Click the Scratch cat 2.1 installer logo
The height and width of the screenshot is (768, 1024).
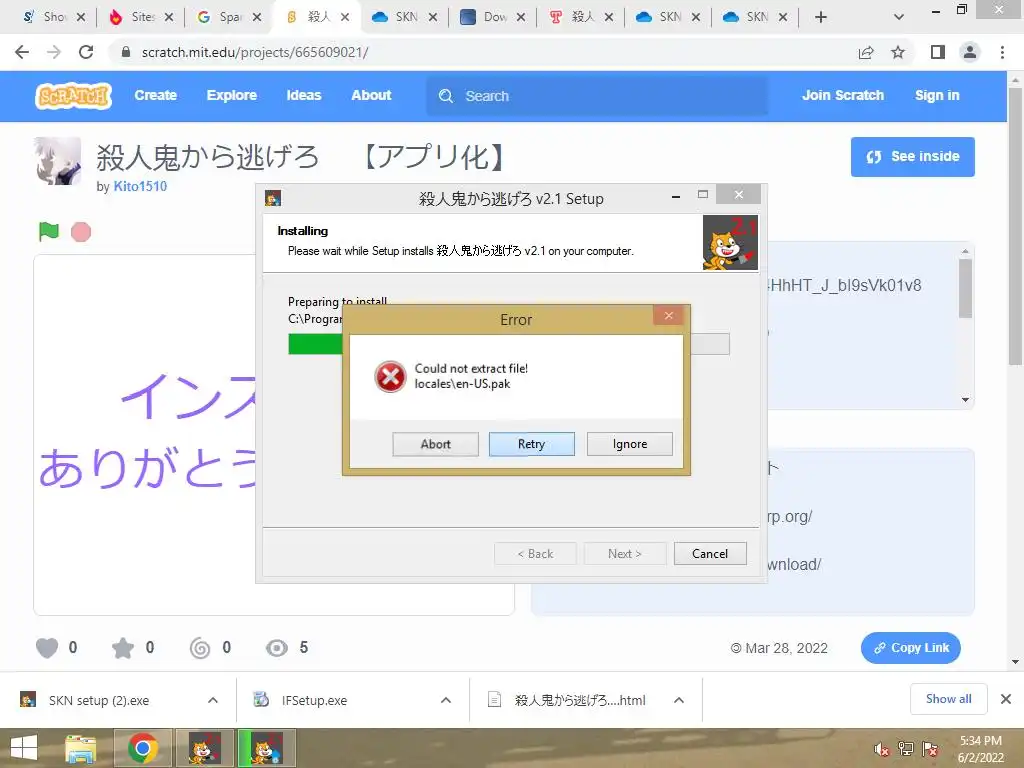coord(730,242)
